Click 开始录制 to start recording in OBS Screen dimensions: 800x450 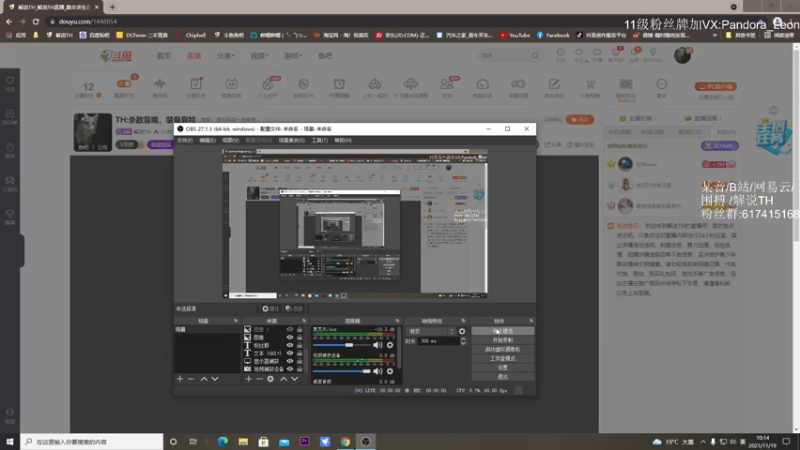503,340
